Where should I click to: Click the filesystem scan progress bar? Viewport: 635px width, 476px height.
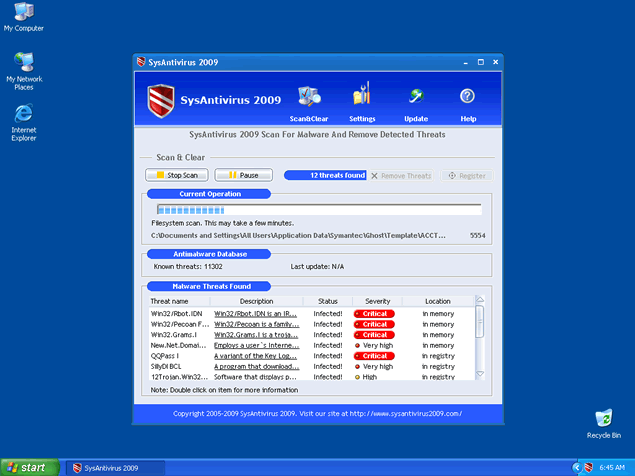pos(317,210)
